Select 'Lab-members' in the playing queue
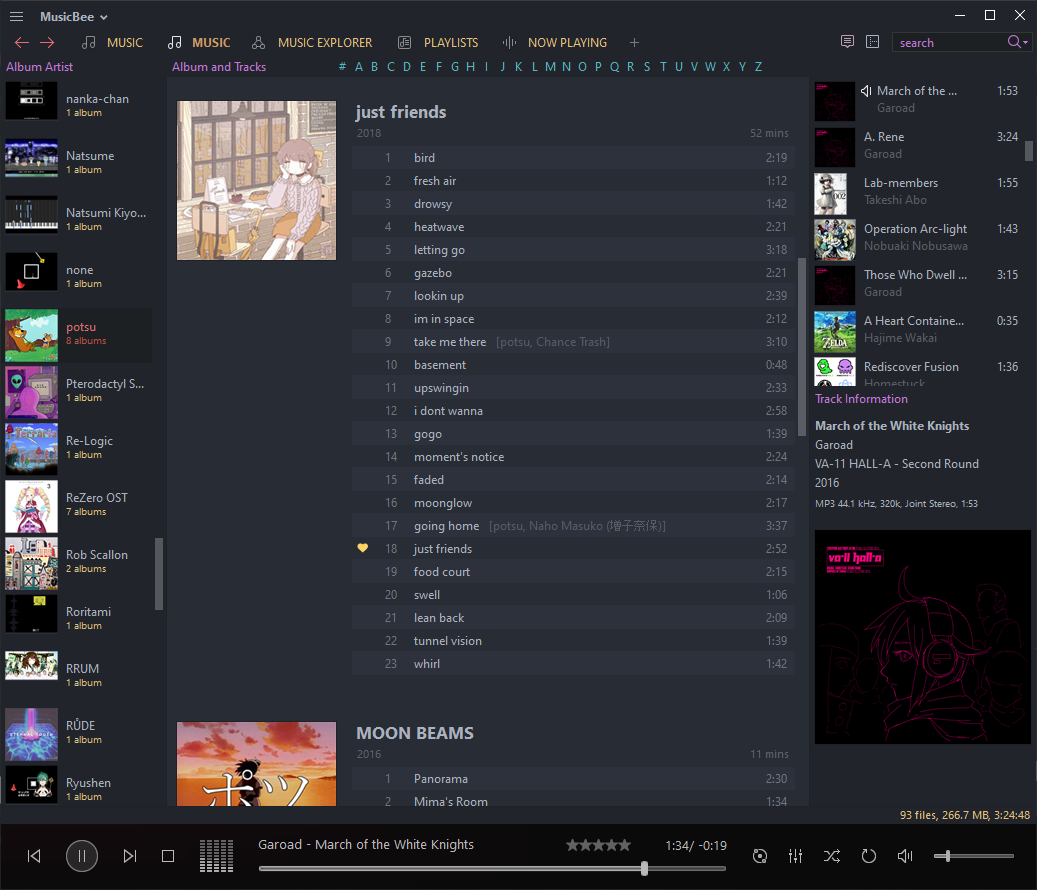 coord(918,192)
